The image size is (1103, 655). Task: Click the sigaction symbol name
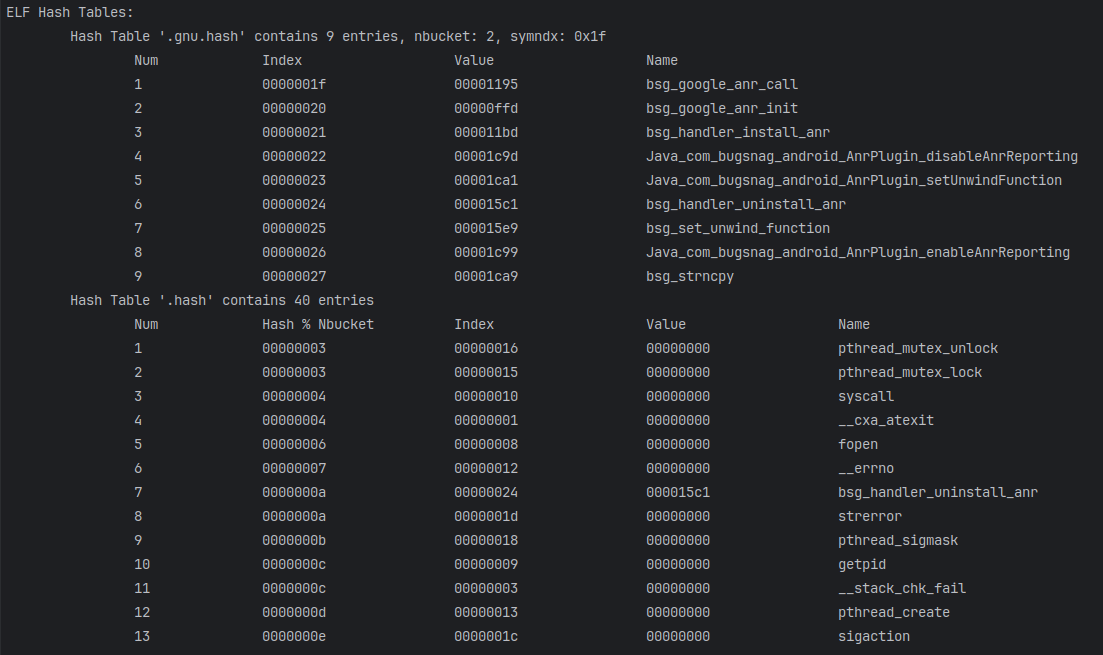874,636
